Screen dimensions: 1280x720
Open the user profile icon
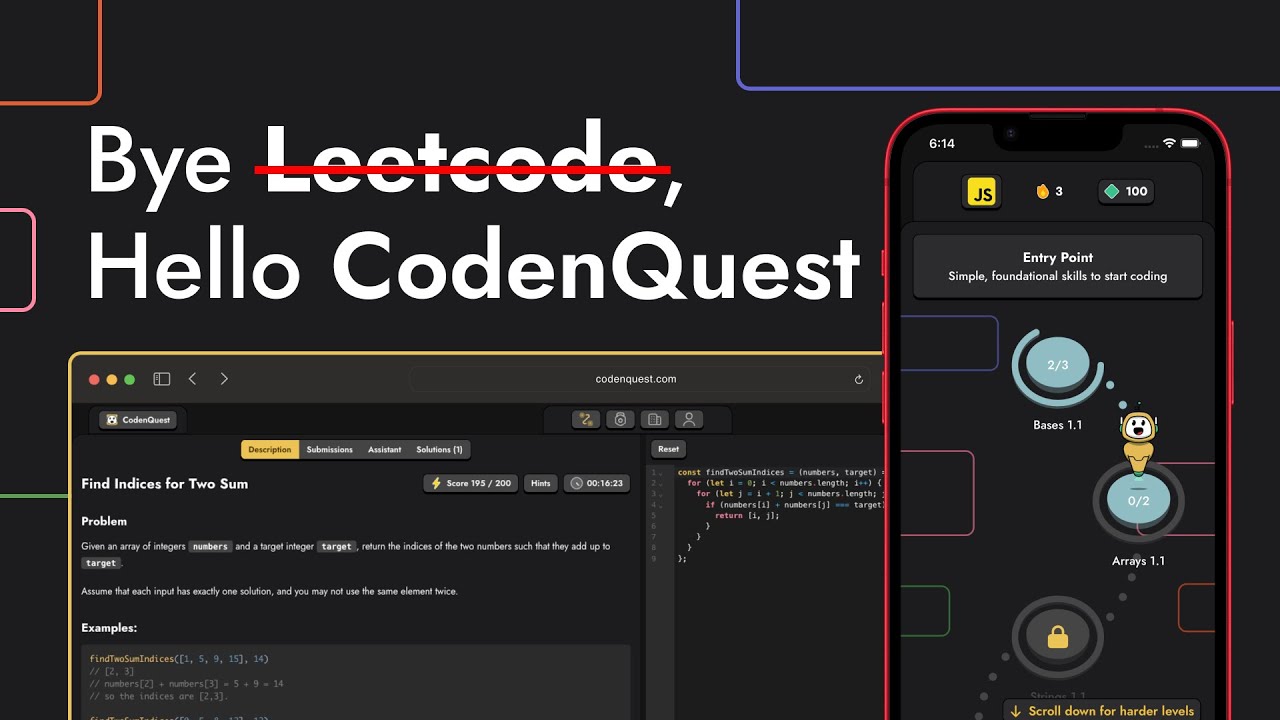point(688,420)
